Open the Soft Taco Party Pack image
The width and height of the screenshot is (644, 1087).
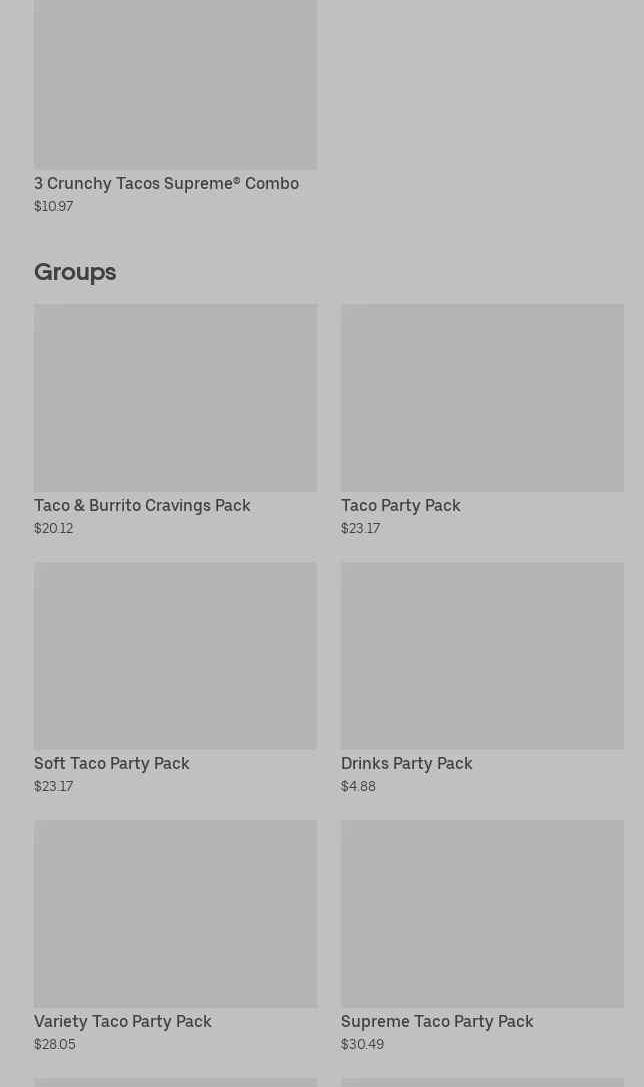(175, 655)
